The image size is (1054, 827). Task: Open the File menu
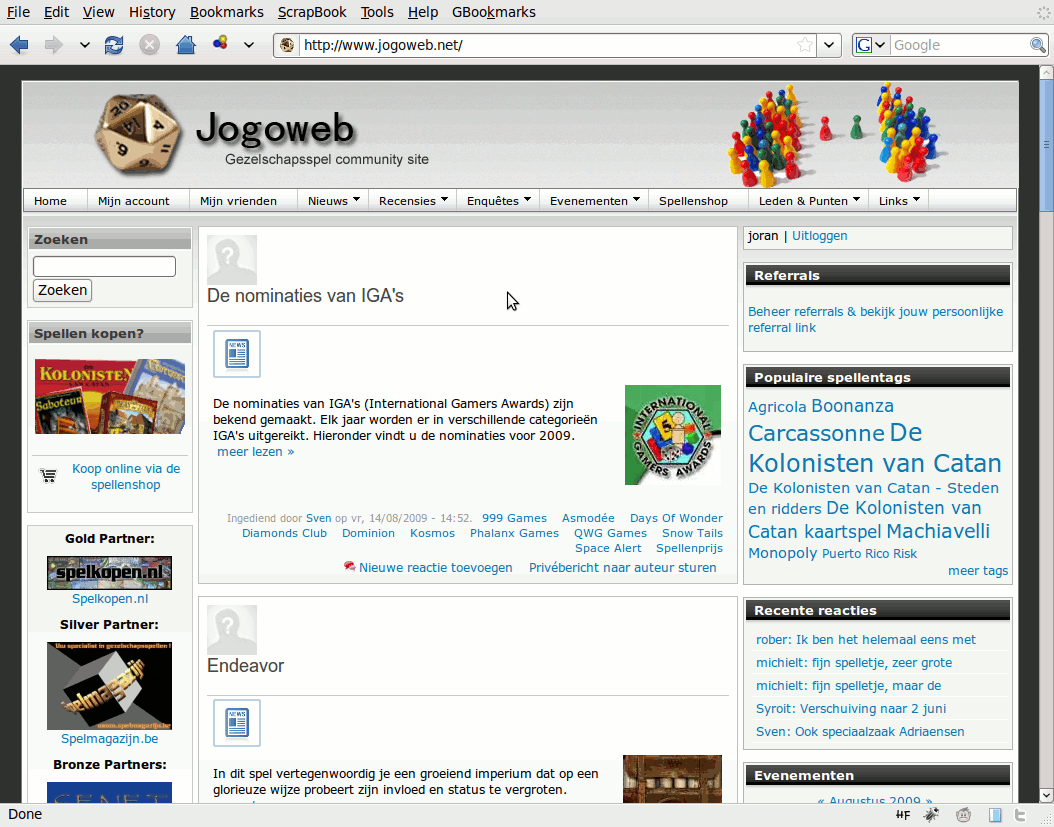(18, 12)
